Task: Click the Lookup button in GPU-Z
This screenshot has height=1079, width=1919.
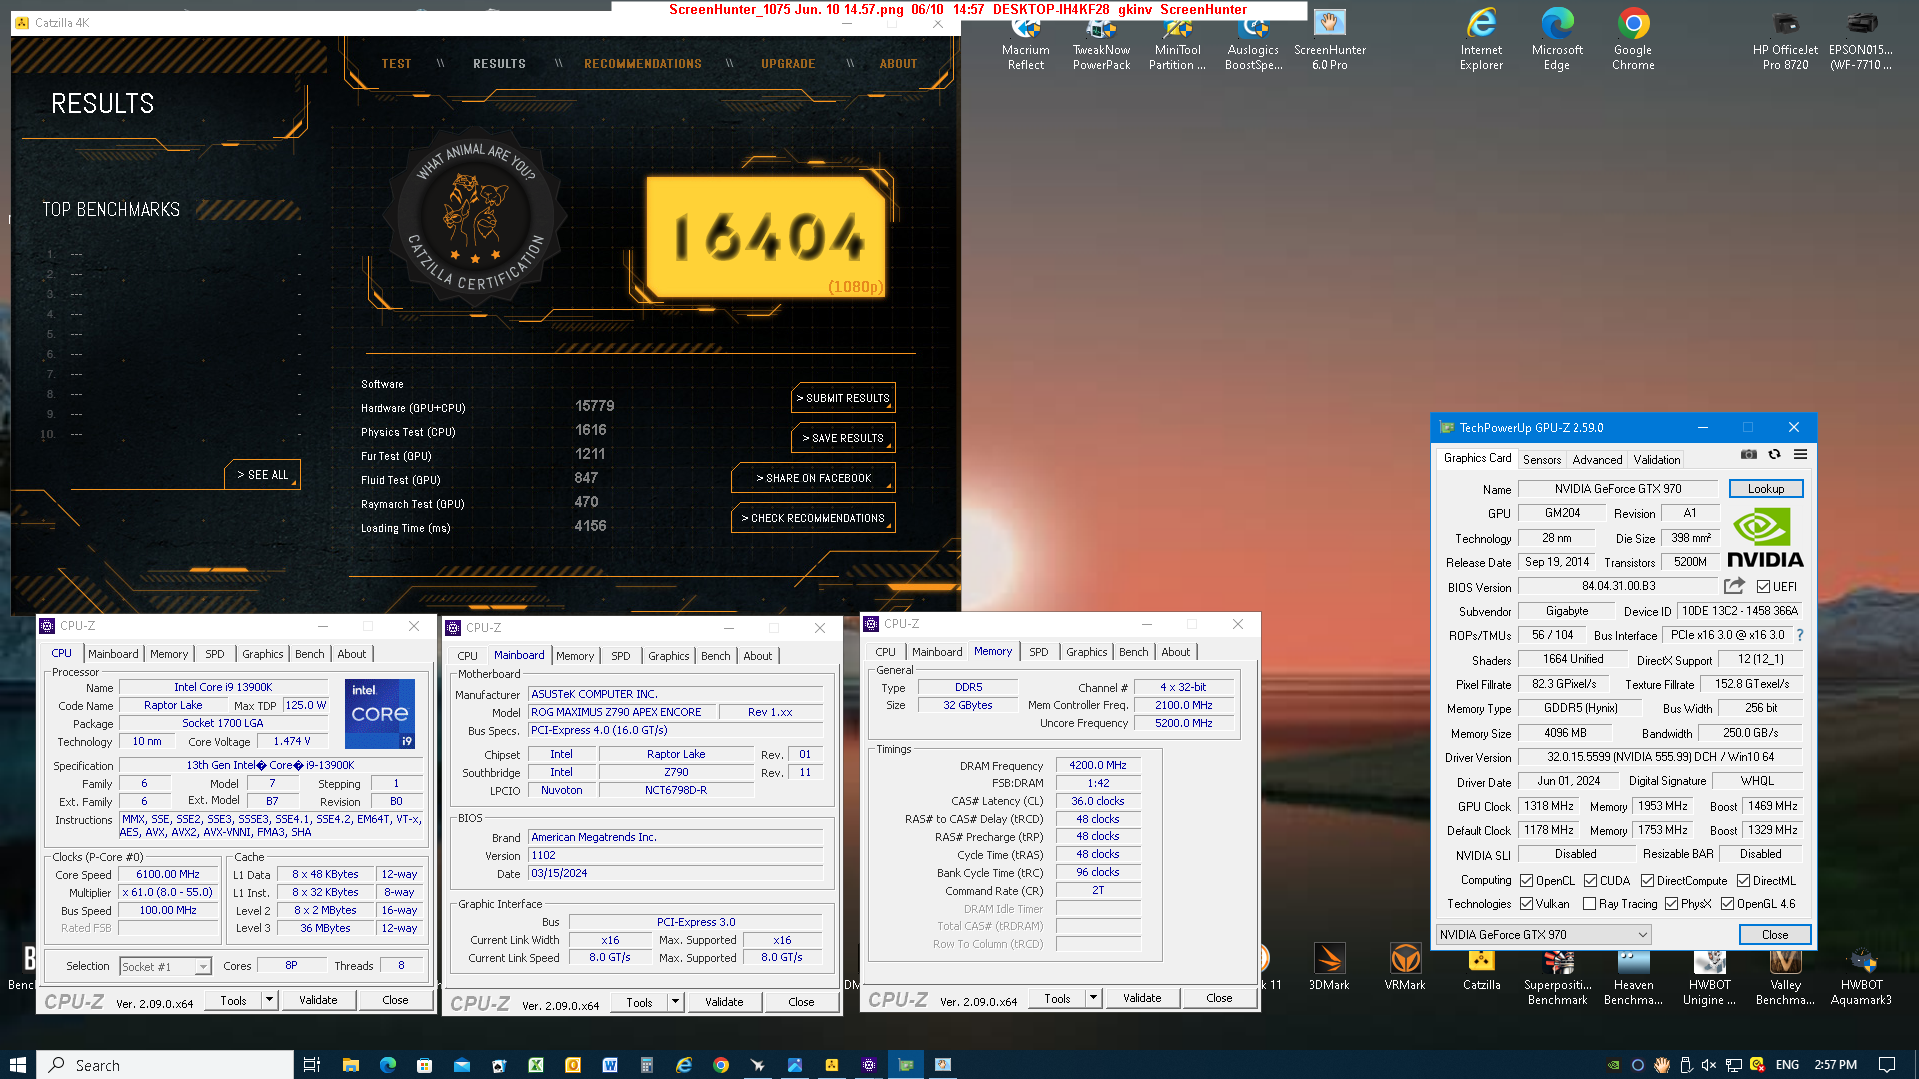Action: 1766,489
